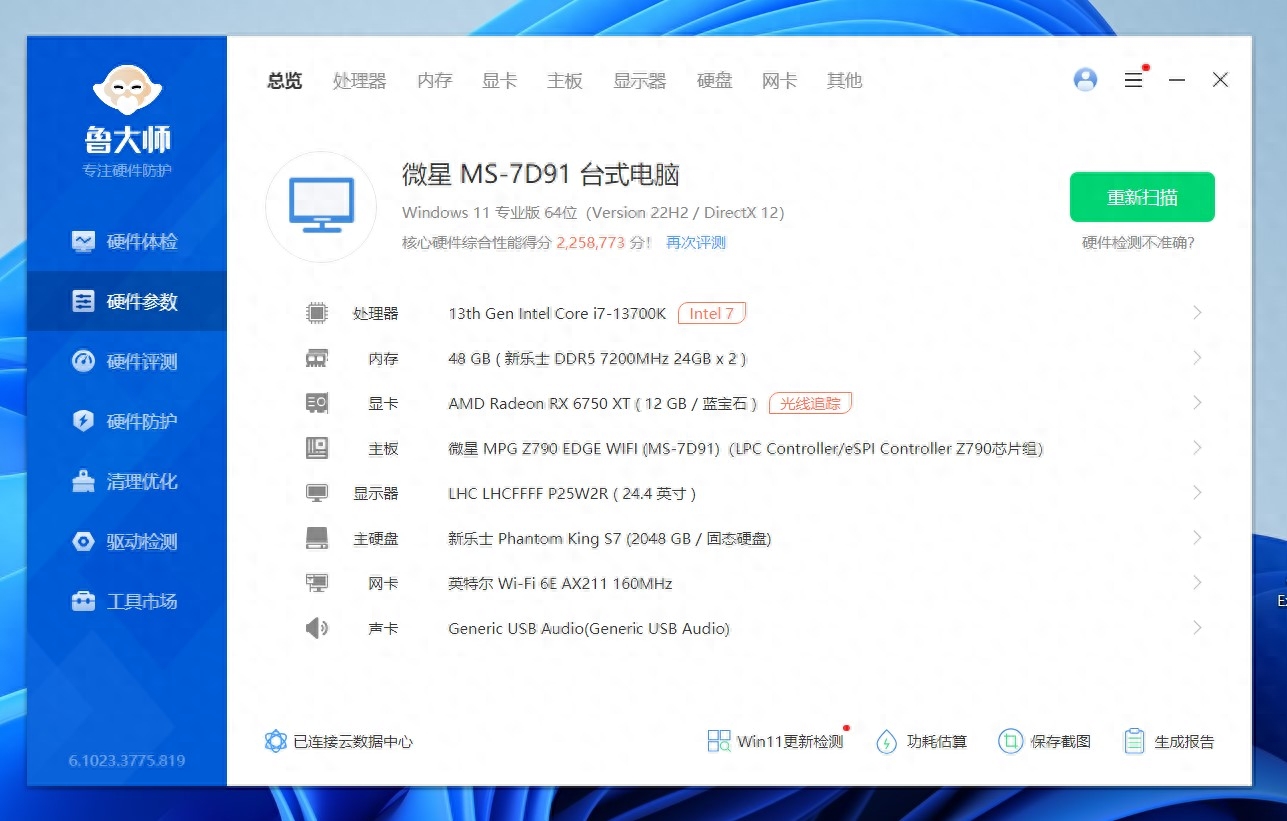This screenshot has height=821, width=1287.
Task: Click the 声卡 speaker icon
Action: [317, 628]
